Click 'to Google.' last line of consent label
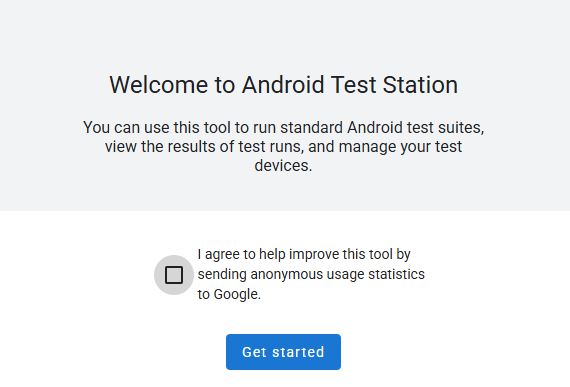 pyautogui.click(x=229, y=294)
